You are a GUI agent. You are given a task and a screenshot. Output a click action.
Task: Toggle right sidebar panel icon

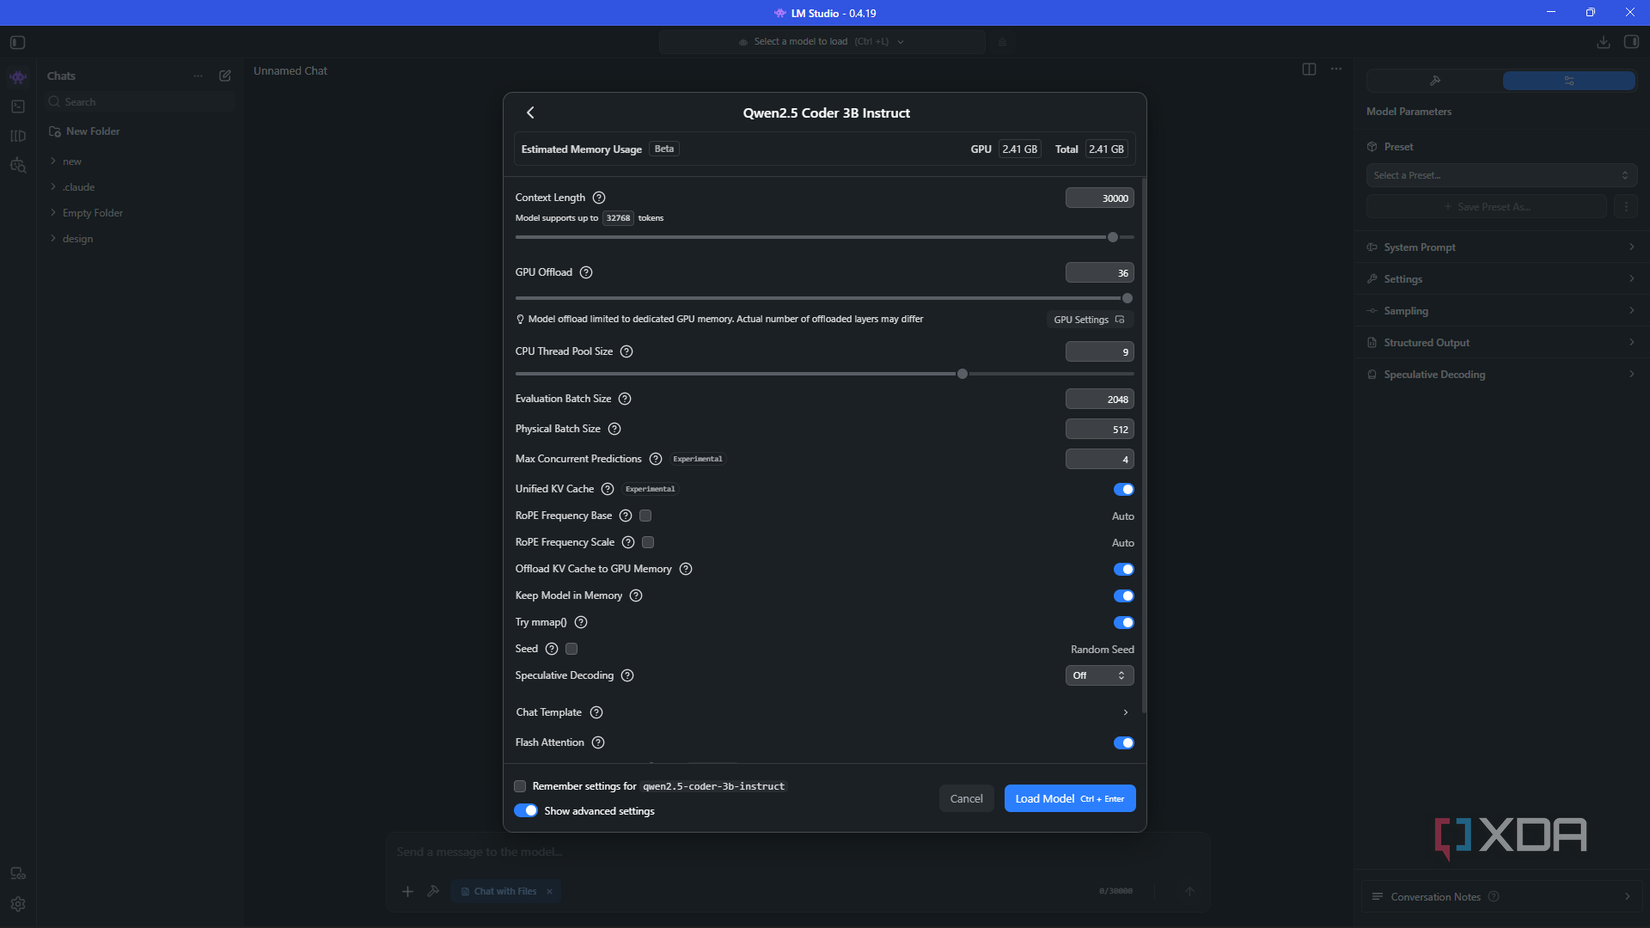click(1631, 42)
